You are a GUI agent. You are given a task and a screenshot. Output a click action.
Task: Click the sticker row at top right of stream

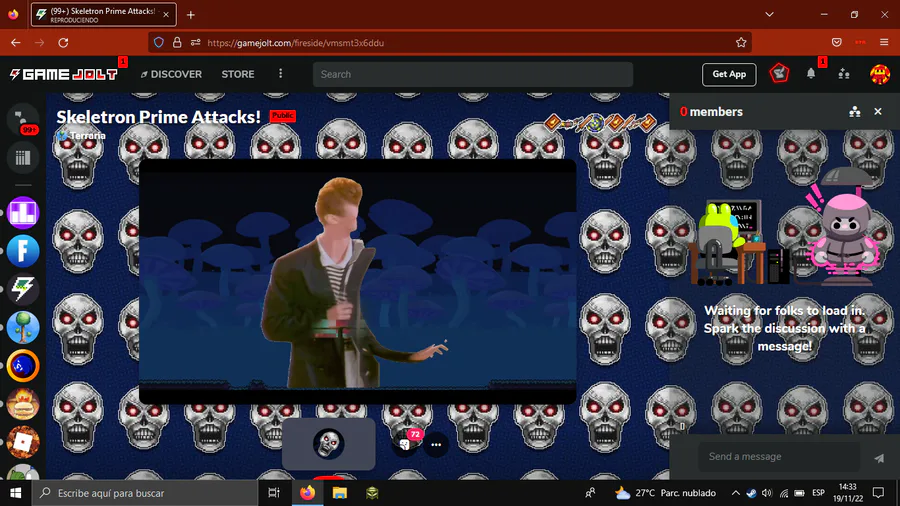pyautogui.click(x=600, y=122)
